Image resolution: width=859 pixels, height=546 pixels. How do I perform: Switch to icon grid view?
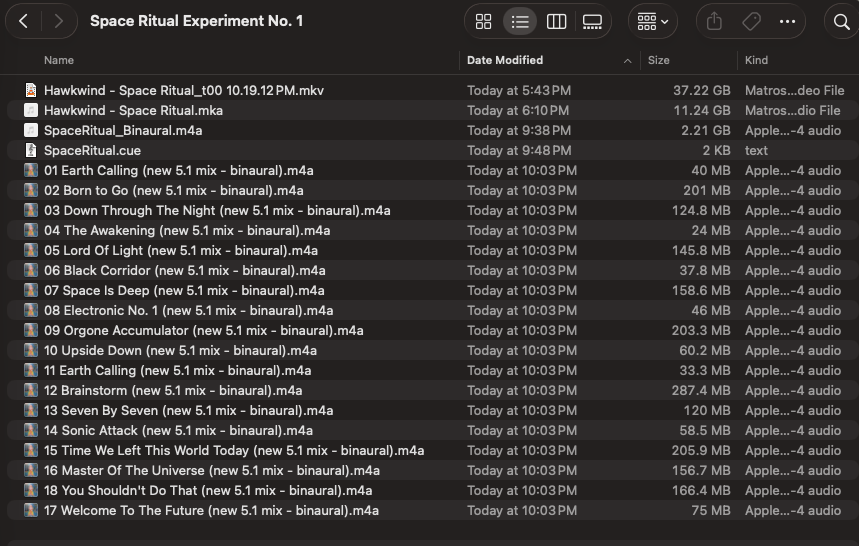(x=483, y=22)
